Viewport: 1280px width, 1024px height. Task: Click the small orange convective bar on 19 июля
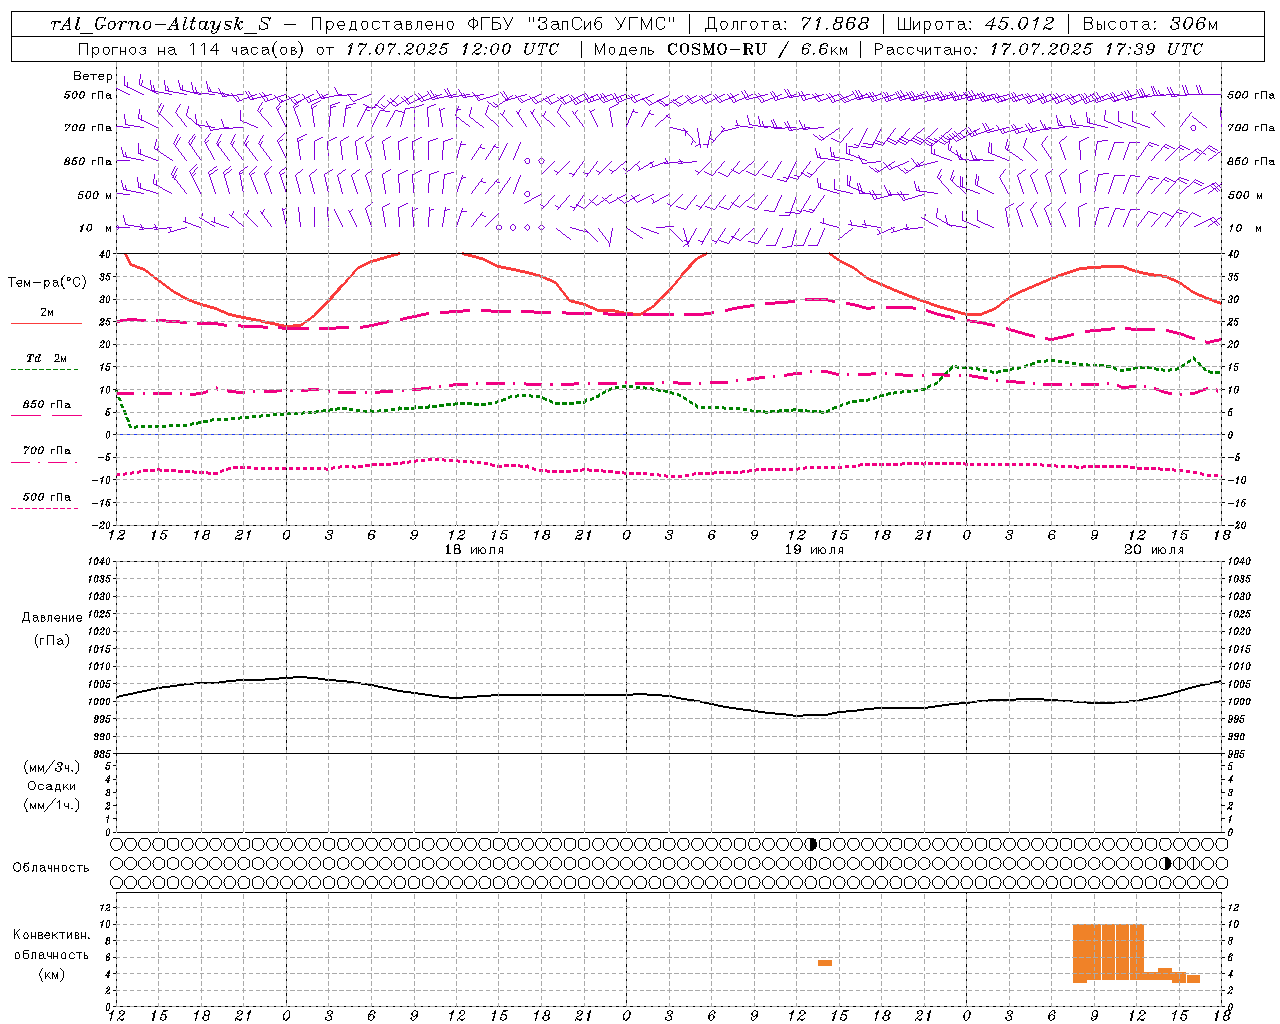coord(825,963)
